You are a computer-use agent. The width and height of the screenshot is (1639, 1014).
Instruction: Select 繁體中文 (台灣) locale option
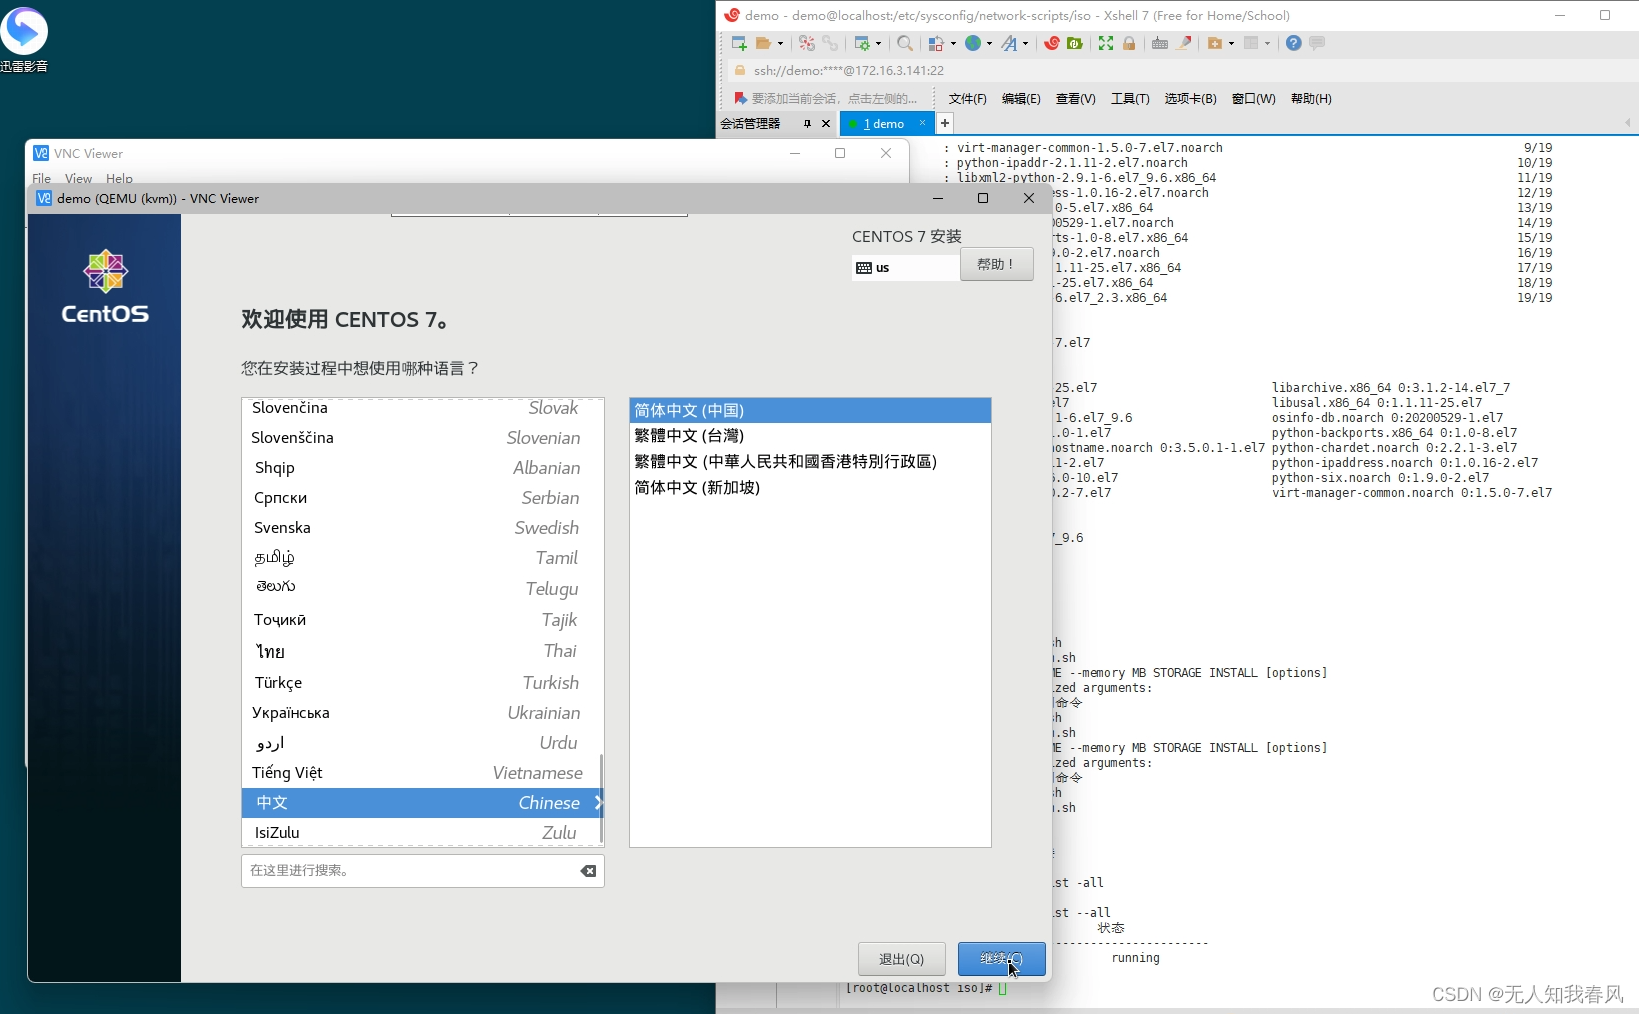810,436
